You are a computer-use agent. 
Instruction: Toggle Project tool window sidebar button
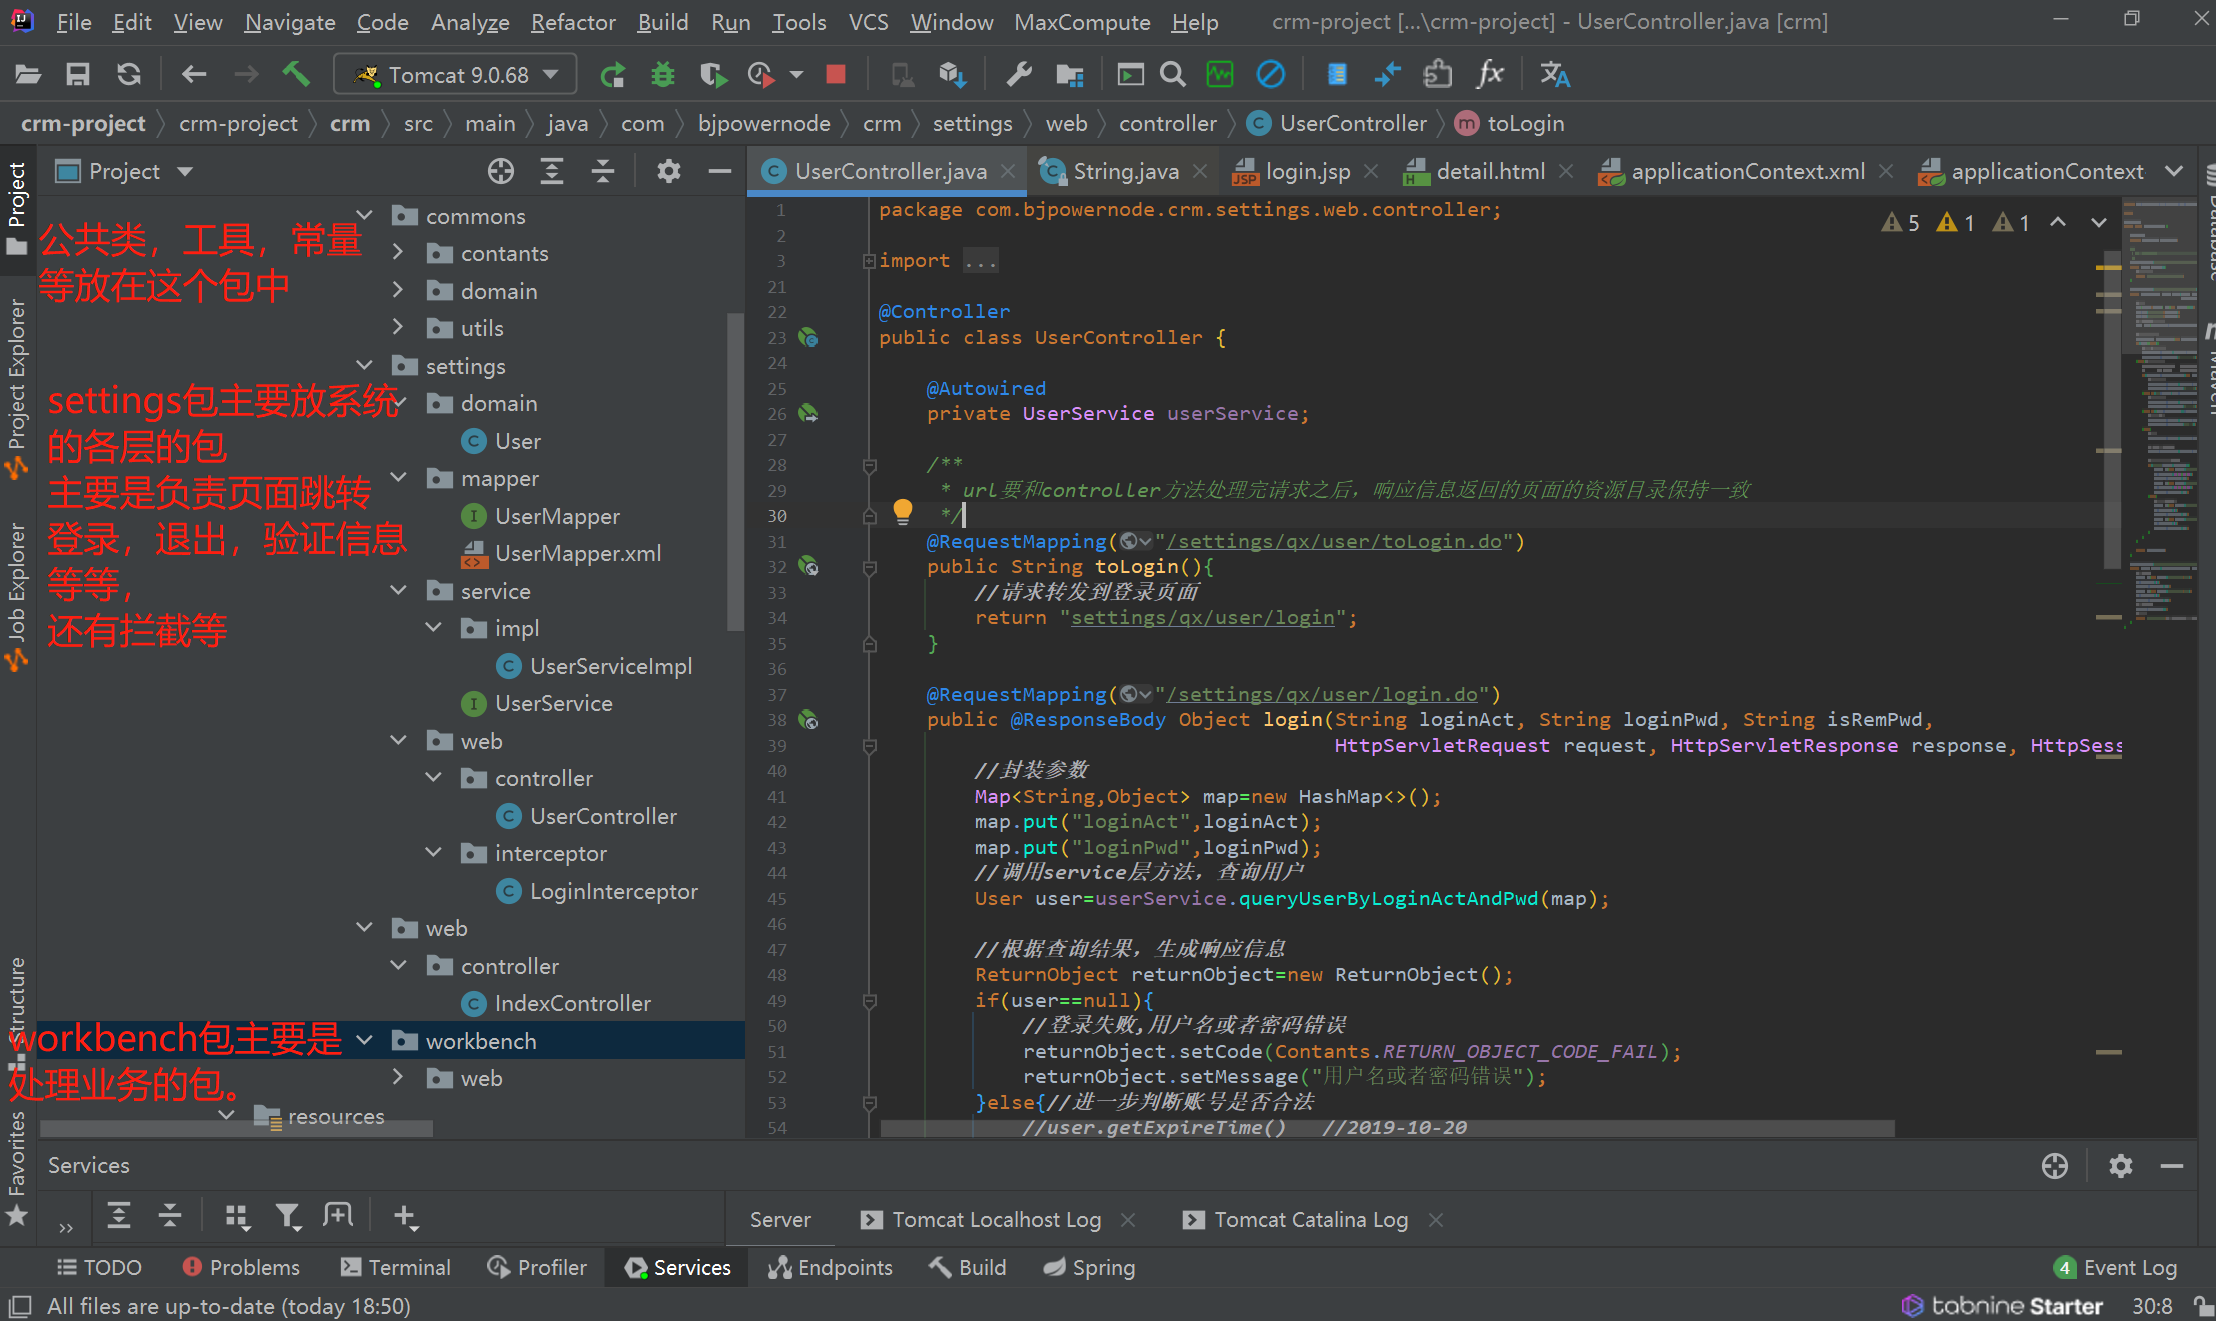17,205
